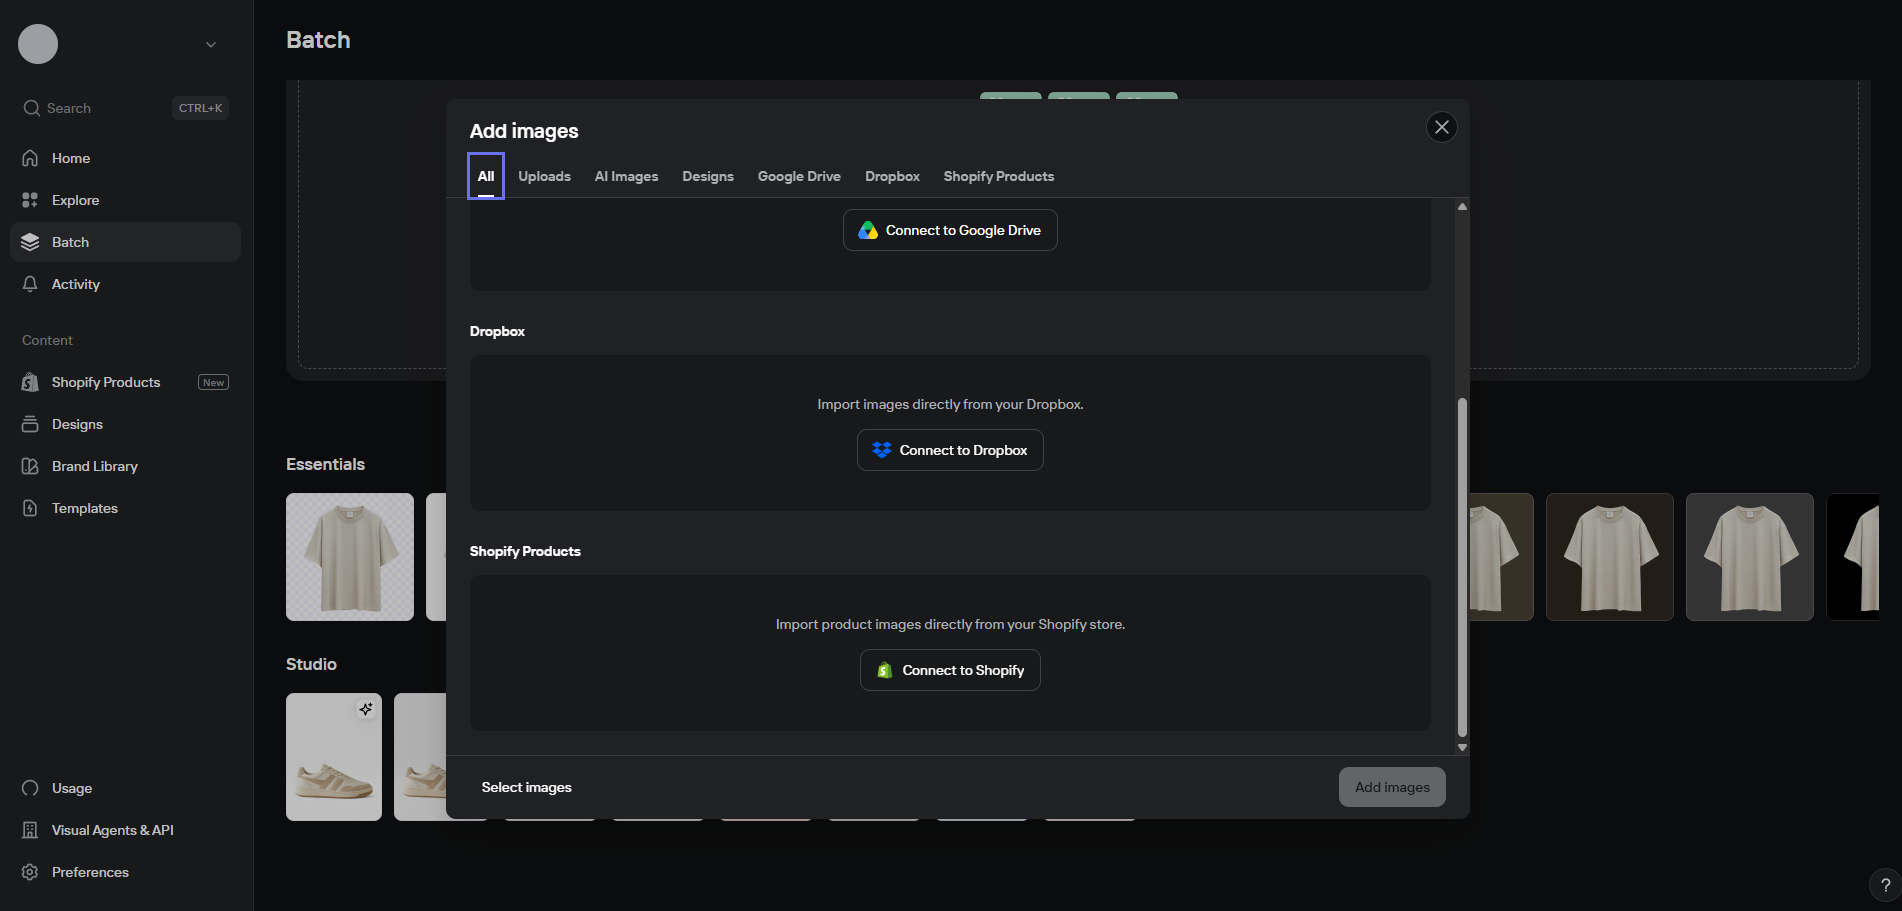This screenshot has width=1902, height=911.
Task: Click Connect to Shopify button
Action: point(950,670)
